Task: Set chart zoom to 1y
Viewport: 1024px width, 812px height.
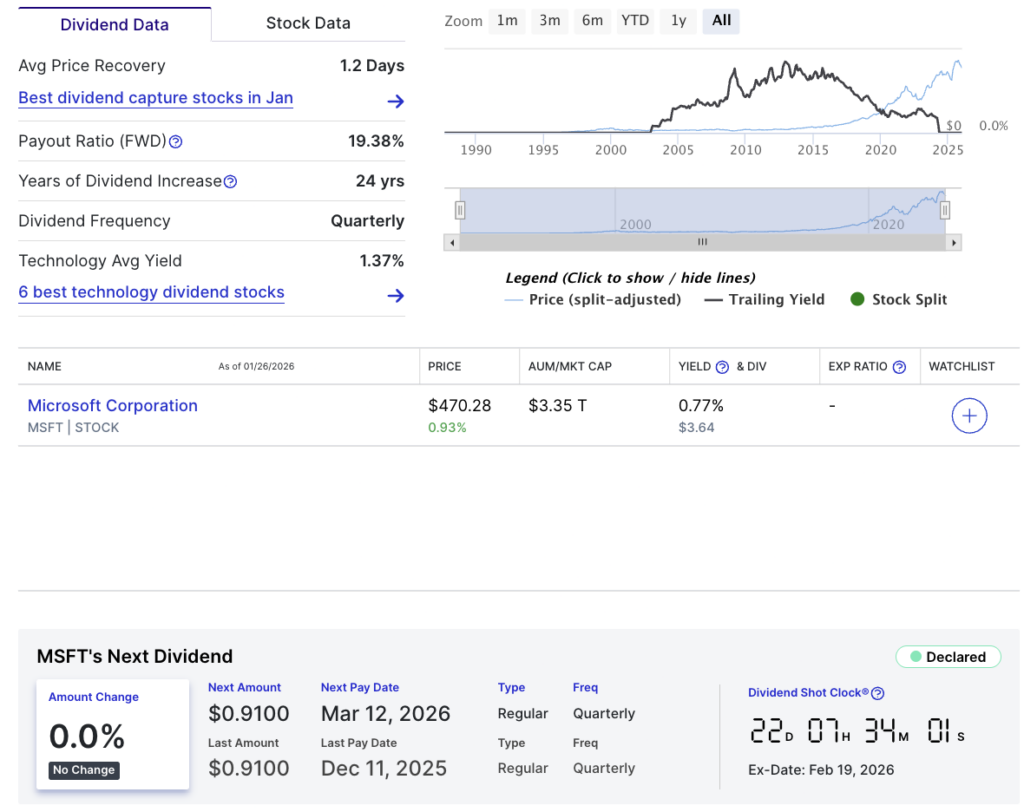Action: (x=679, y=20)
